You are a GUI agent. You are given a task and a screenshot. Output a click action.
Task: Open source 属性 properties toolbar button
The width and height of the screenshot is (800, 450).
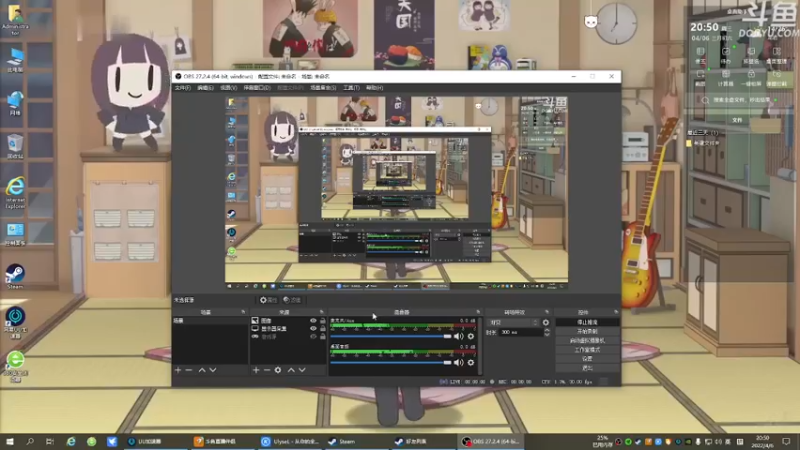click(268, 300)
